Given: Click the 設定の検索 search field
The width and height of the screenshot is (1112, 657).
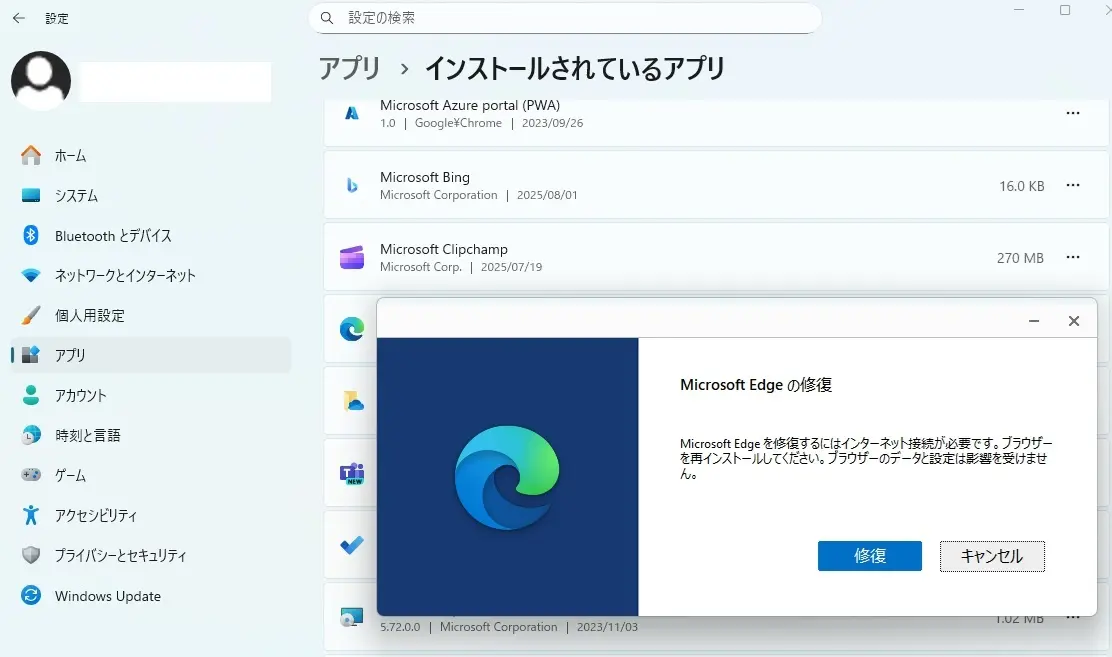Looking at the screenshot, I should tap(565, 18).
